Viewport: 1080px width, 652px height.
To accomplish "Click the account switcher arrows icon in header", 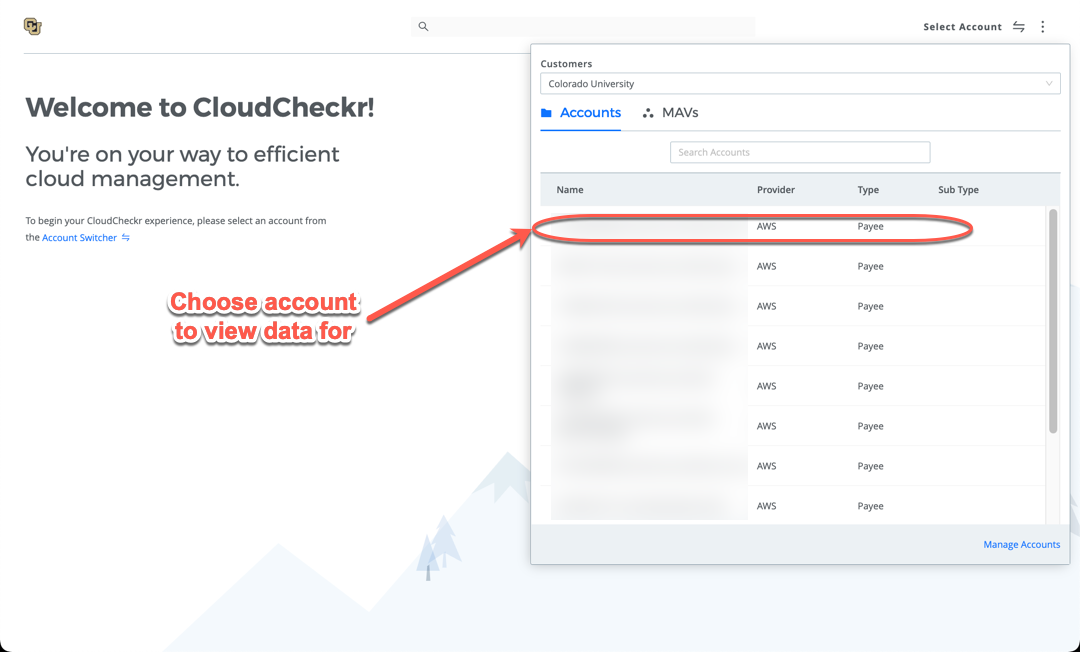I will coord(1019,27).
